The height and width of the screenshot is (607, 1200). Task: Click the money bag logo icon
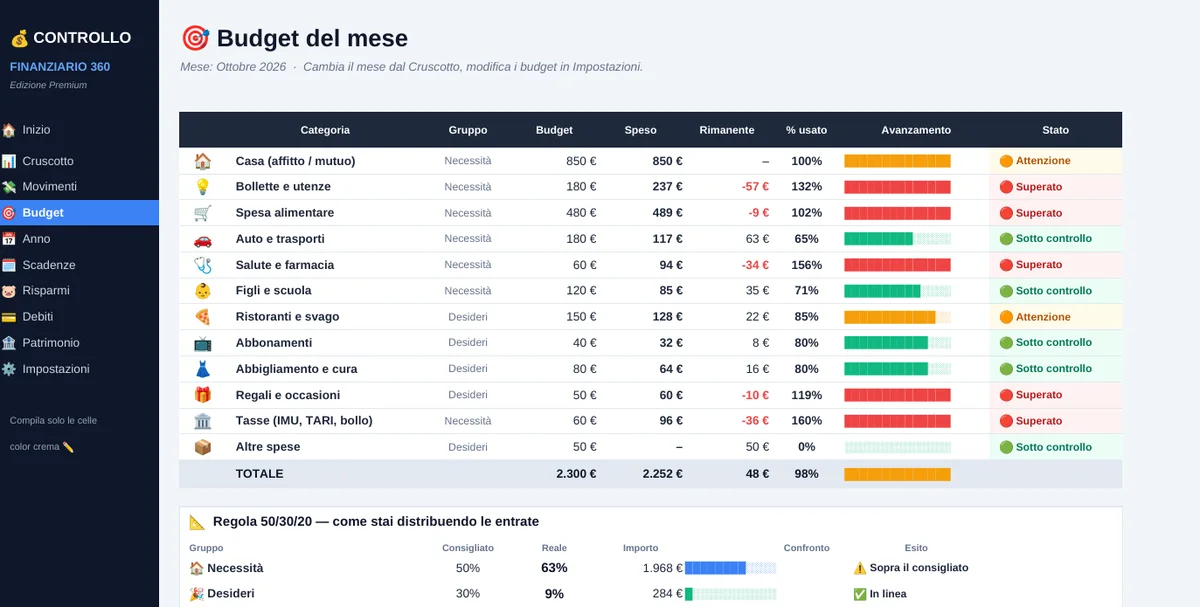(19, 38)
